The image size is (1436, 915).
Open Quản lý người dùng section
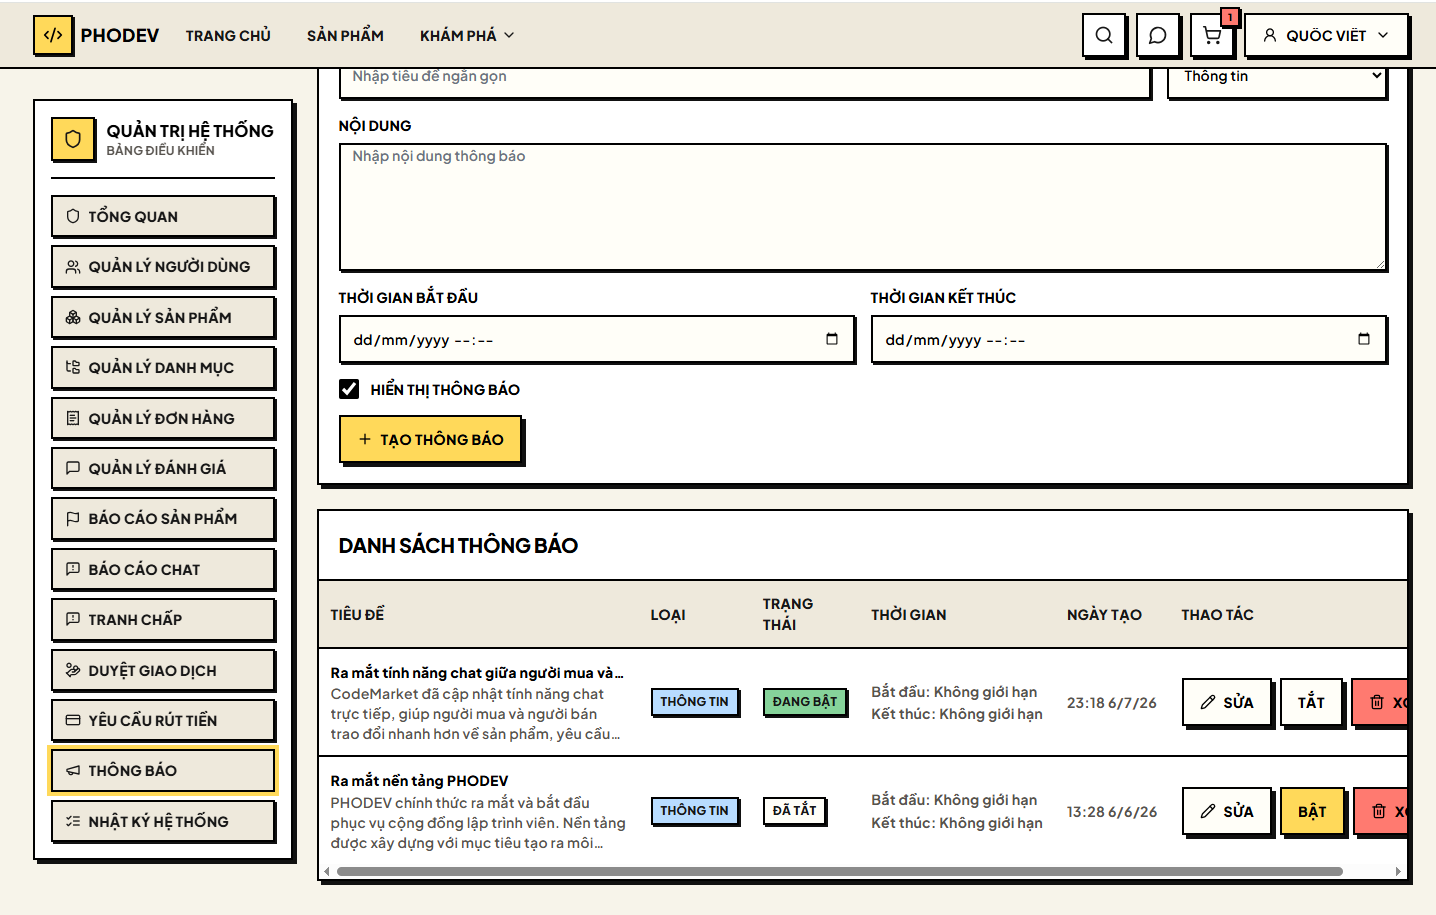pos(163,266)
